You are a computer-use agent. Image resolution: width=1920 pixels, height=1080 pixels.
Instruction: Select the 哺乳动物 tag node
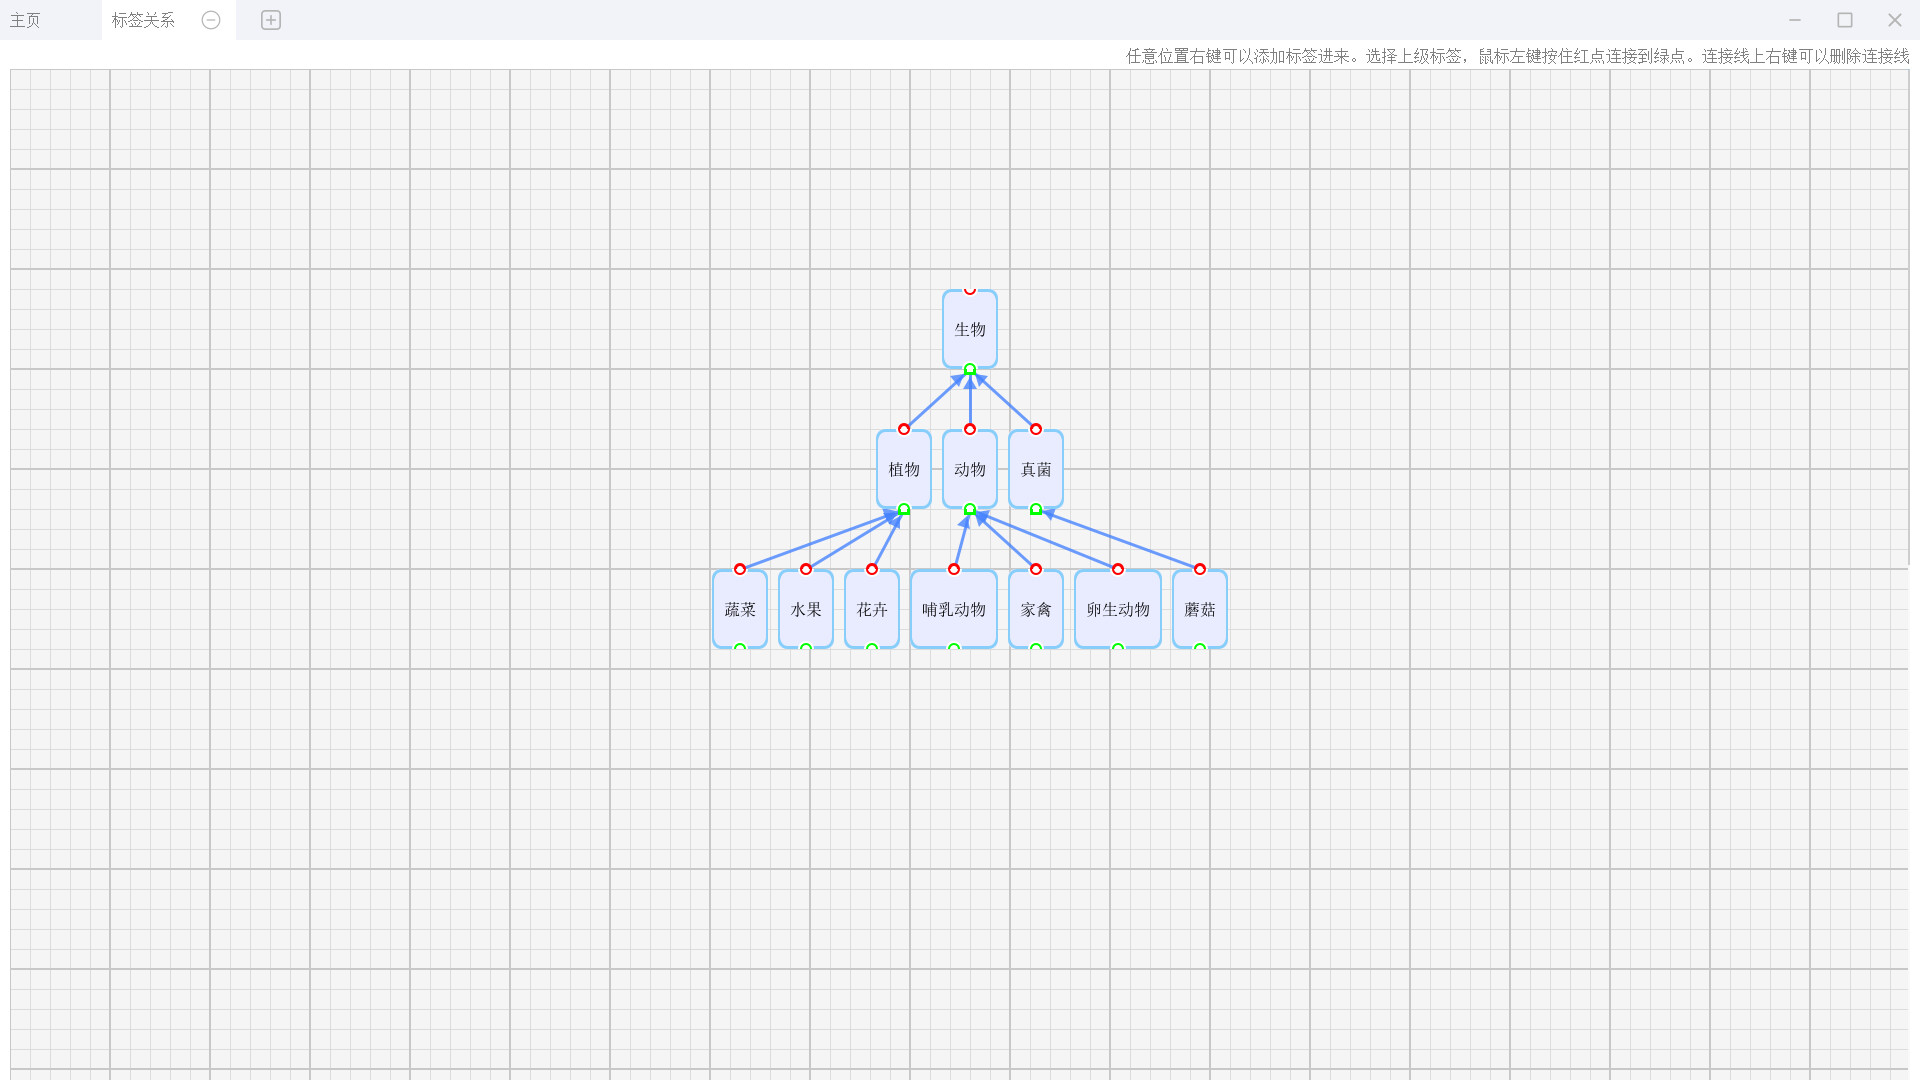coord(953,609)
